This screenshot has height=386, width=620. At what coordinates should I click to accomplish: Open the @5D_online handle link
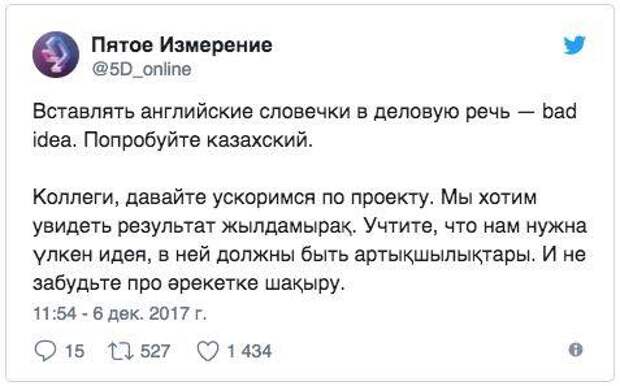[x=142, y=69]
